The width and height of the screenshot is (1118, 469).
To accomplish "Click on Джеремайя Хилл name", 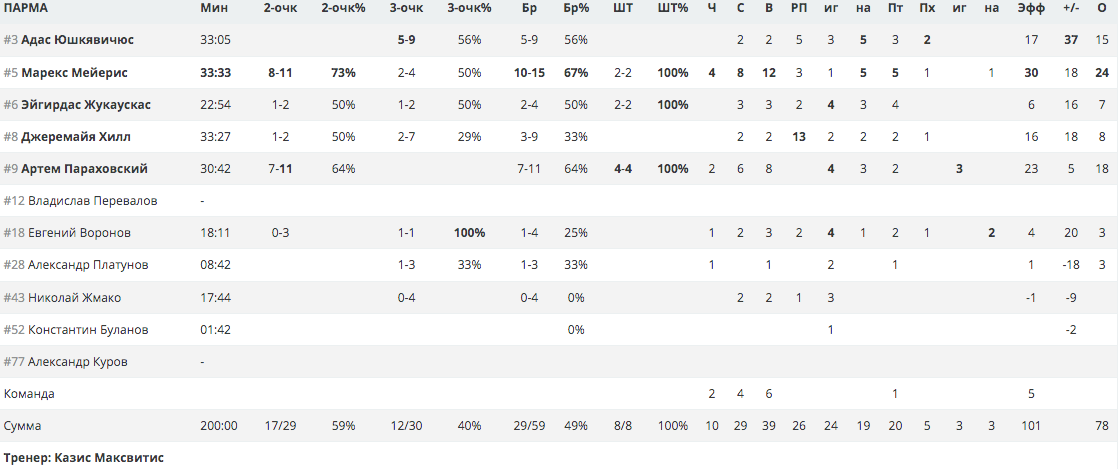I will point(76,137).
